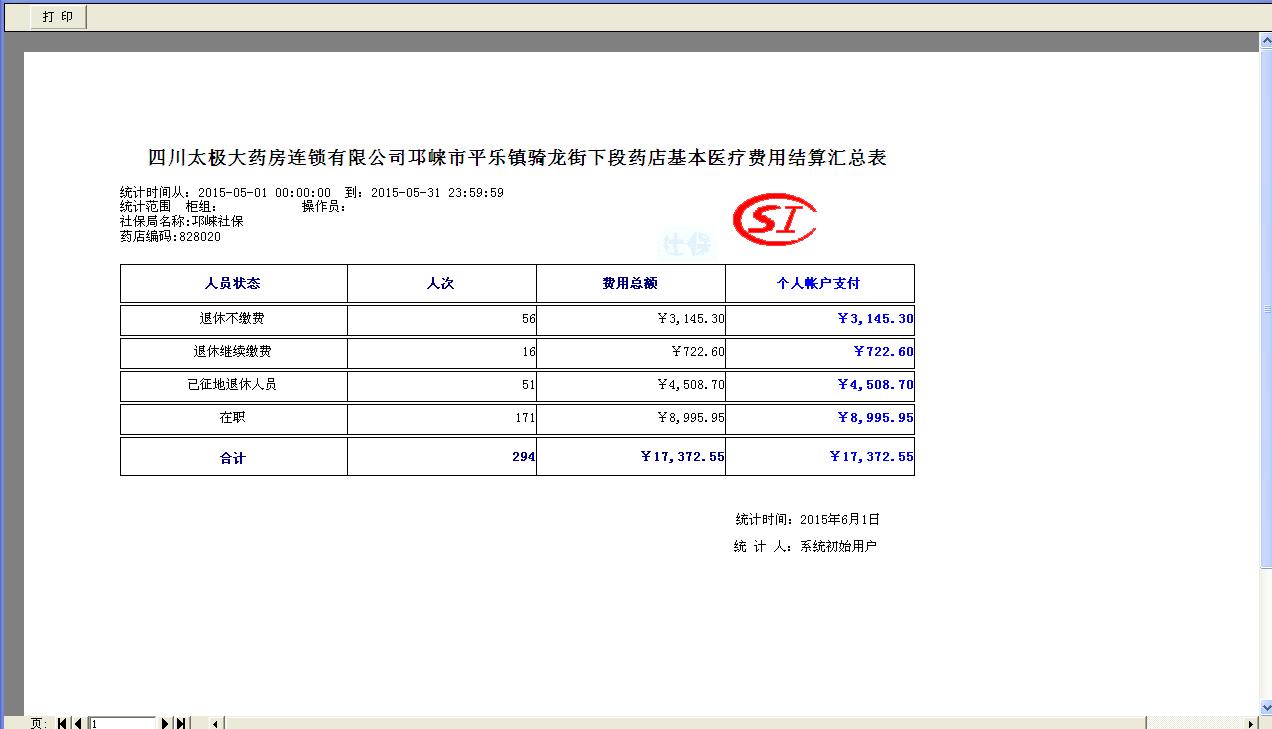Image resolution: width=1272 pixels, height=729 pixels.
Task: Select the 在职 row label
Action: [232, 418]
